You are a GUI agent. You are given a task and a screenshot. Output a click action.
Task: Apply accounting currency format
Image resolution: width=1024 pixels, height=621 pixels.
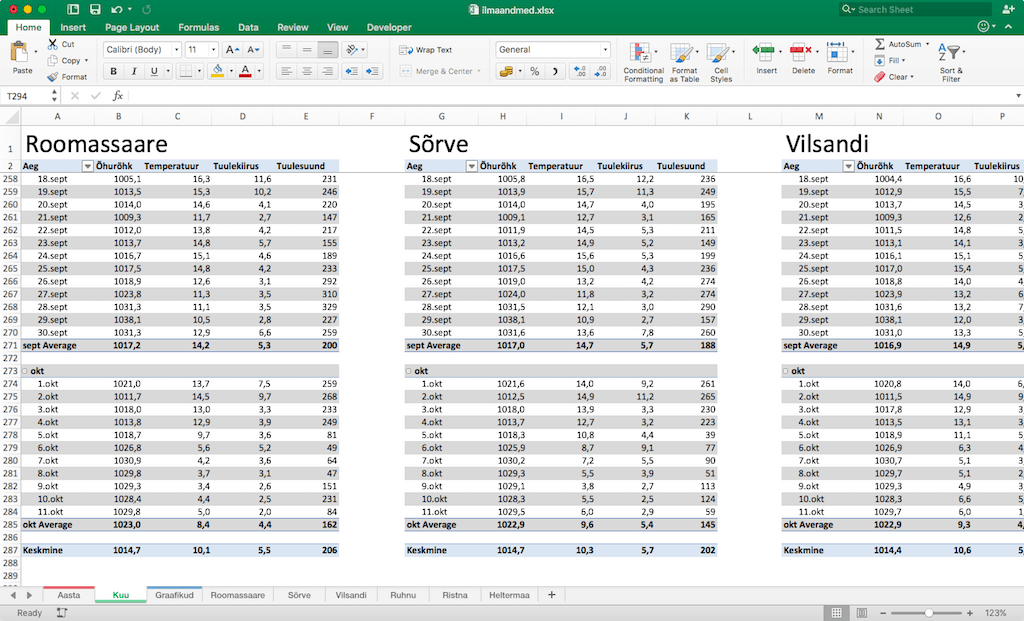tap(506, 71)
